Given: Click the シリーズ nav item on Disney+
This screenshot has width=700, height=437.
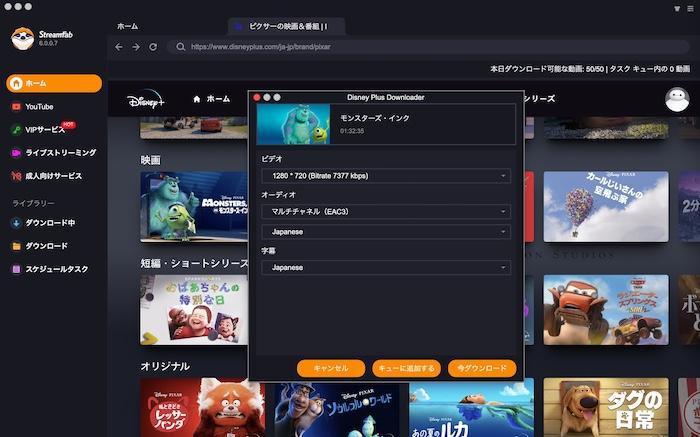Looking at the screenshot, I should [x=540, y=99].
